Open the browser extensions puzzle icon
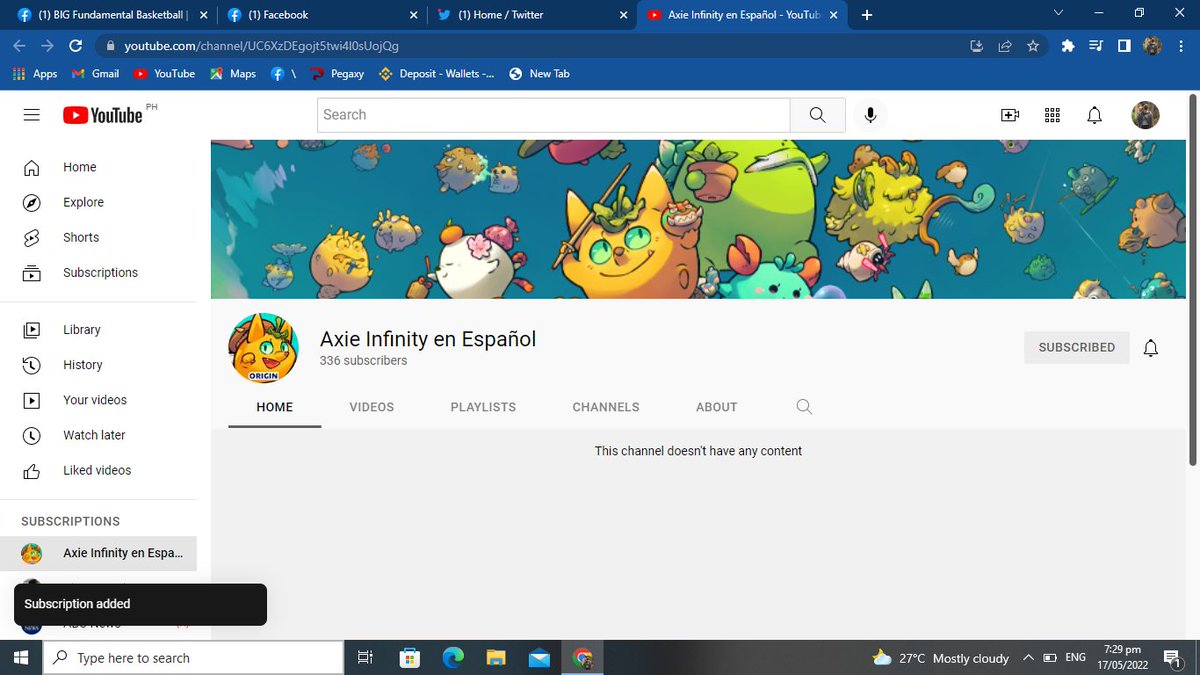 [1068, 46]
